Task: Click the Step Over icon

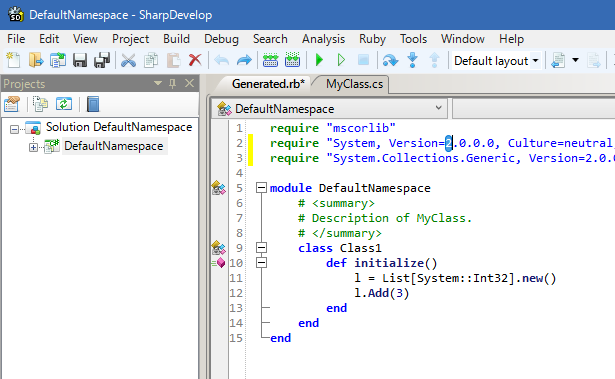Action: 390,61
